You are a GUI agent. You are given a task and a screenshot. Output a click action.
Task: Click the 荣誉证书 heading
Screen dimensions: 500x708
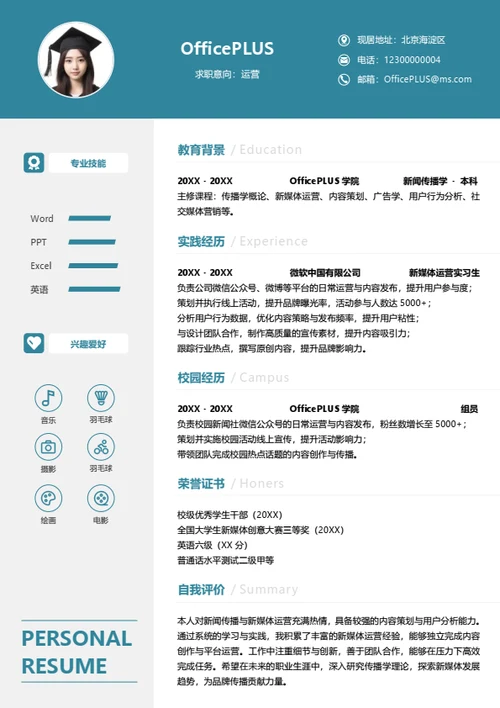pos(201,484)
